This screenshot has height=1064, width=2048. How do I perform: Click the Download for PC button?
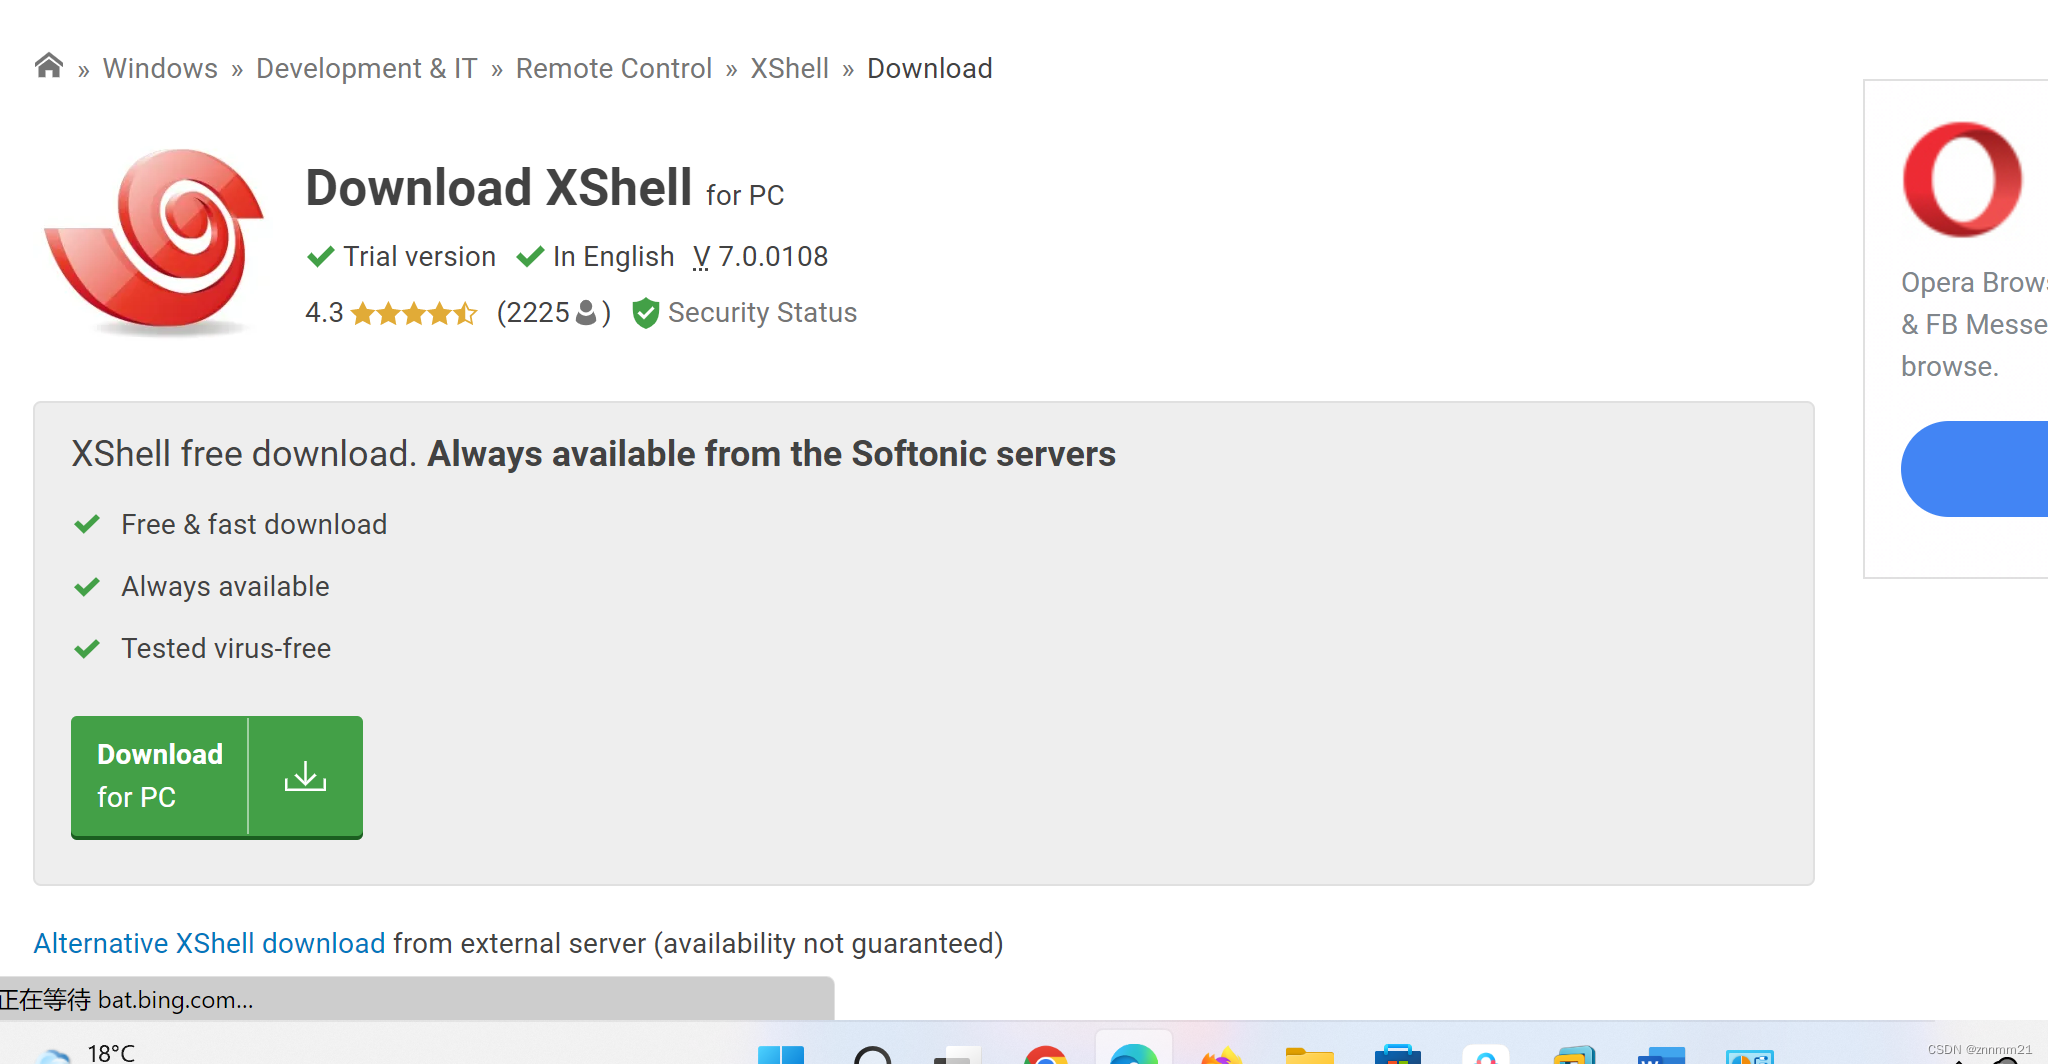pyautogui.click(x=160, y=776)
